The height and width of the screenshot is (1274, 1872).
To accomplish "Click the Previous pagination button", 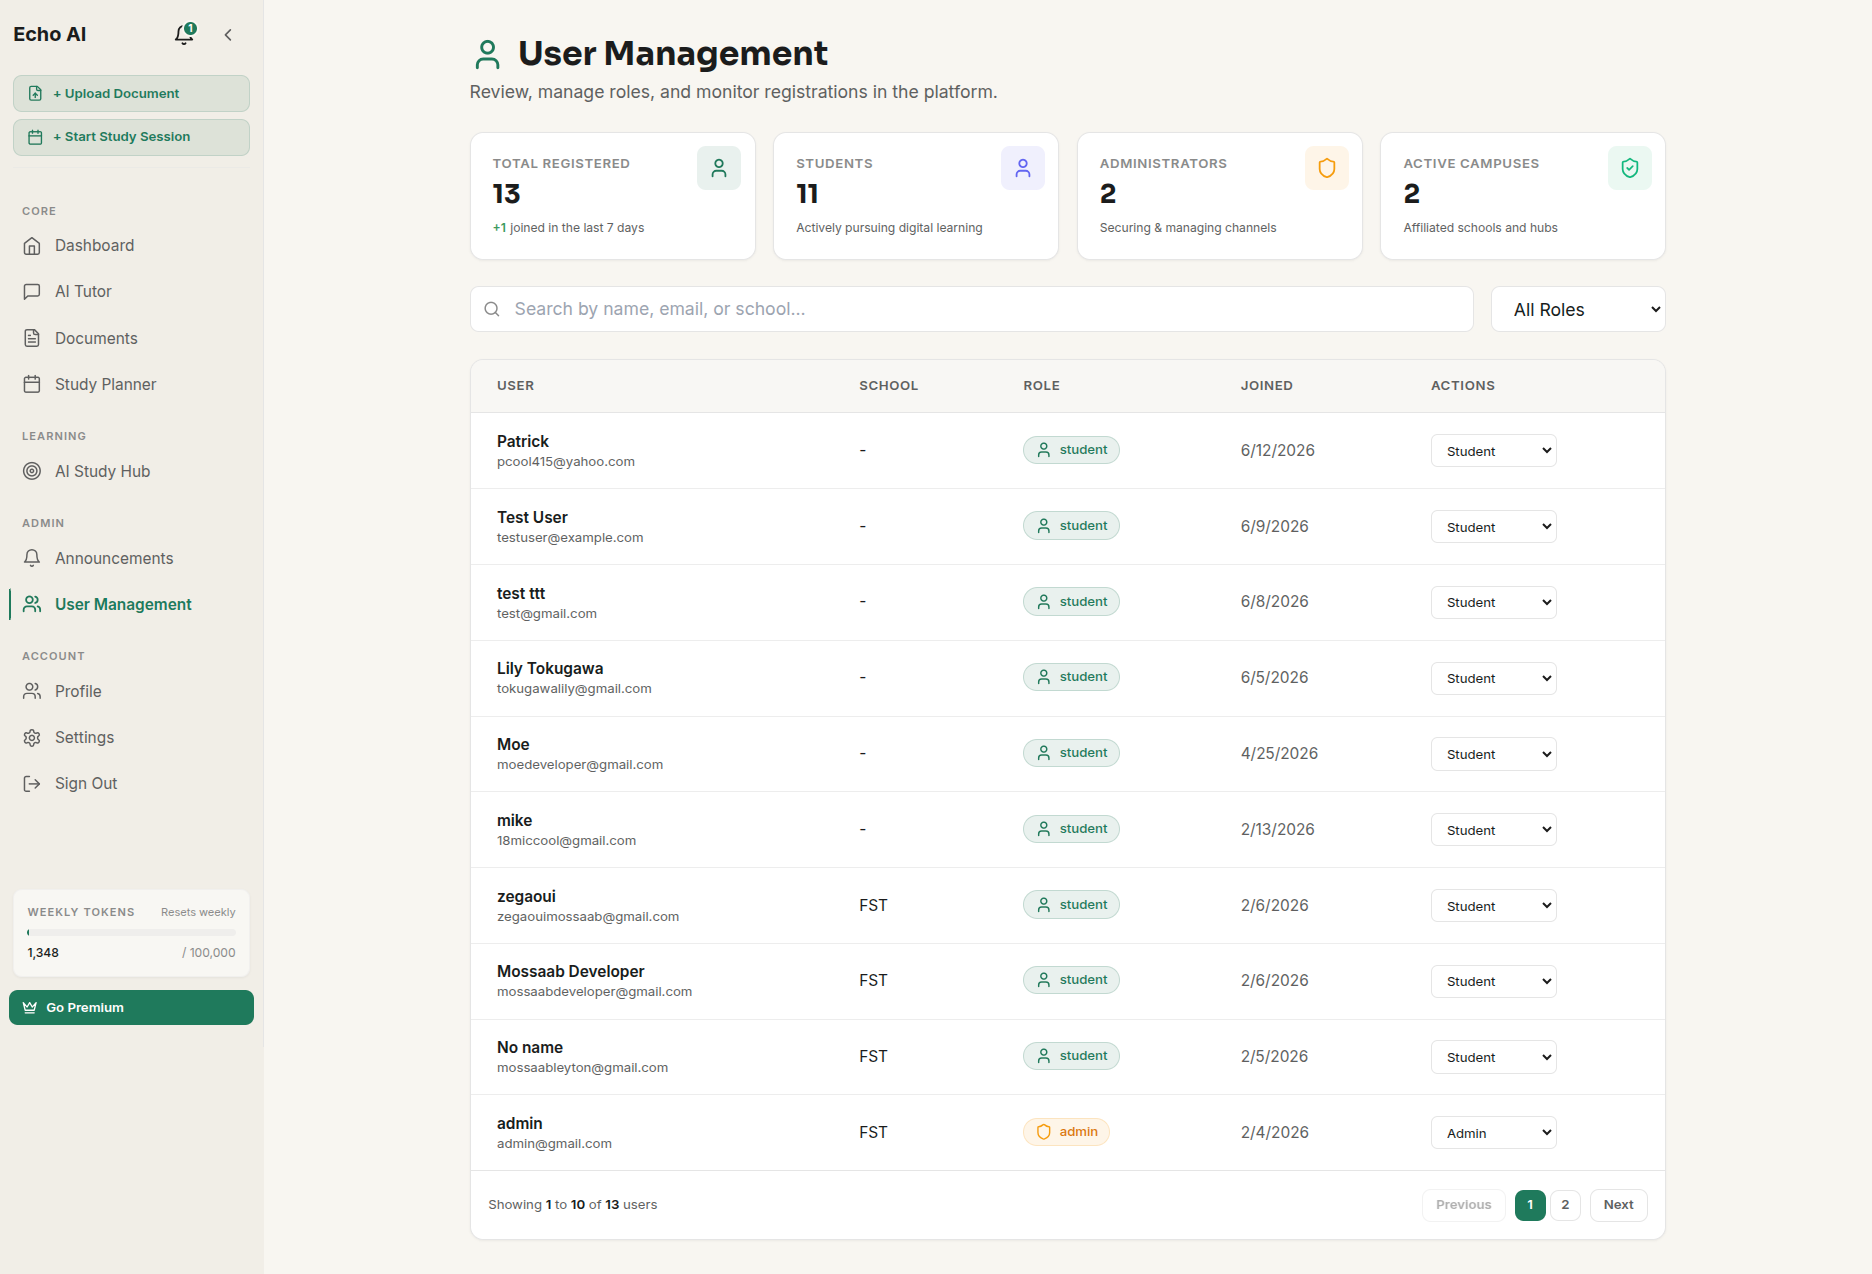I will coord(1463,1205).
